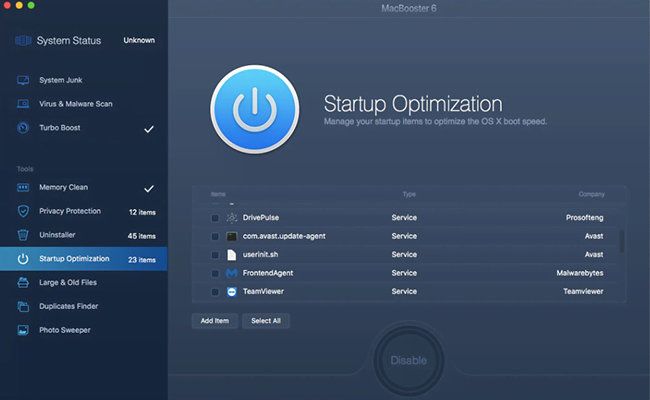Open System Junk section
The width and height of the screenshot is (650, 400).
click(84, 80)
